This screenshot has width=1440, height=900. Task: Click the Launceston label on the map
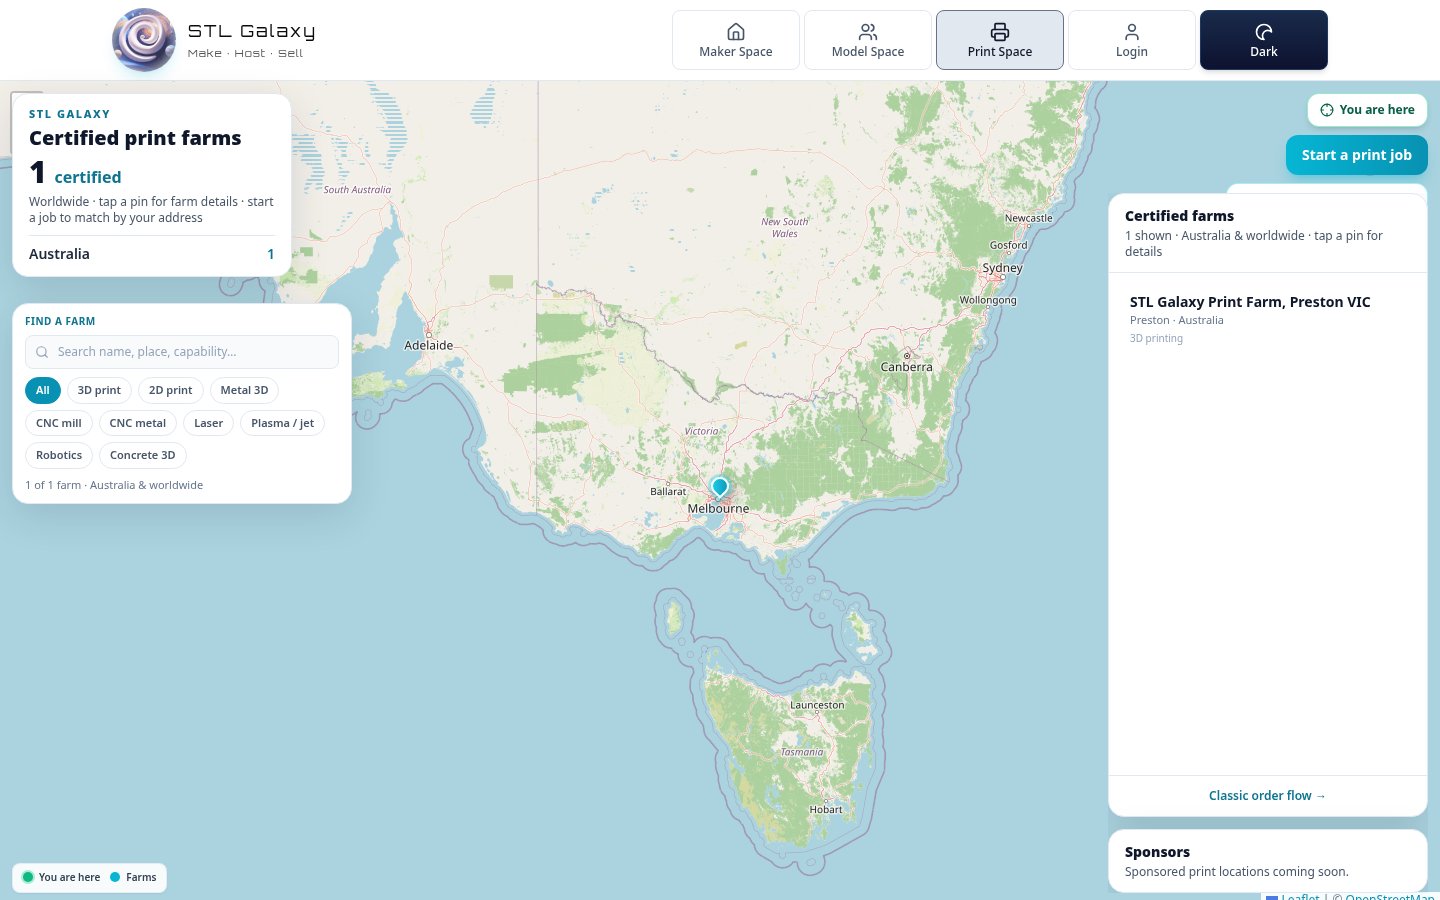click(817, 705)
